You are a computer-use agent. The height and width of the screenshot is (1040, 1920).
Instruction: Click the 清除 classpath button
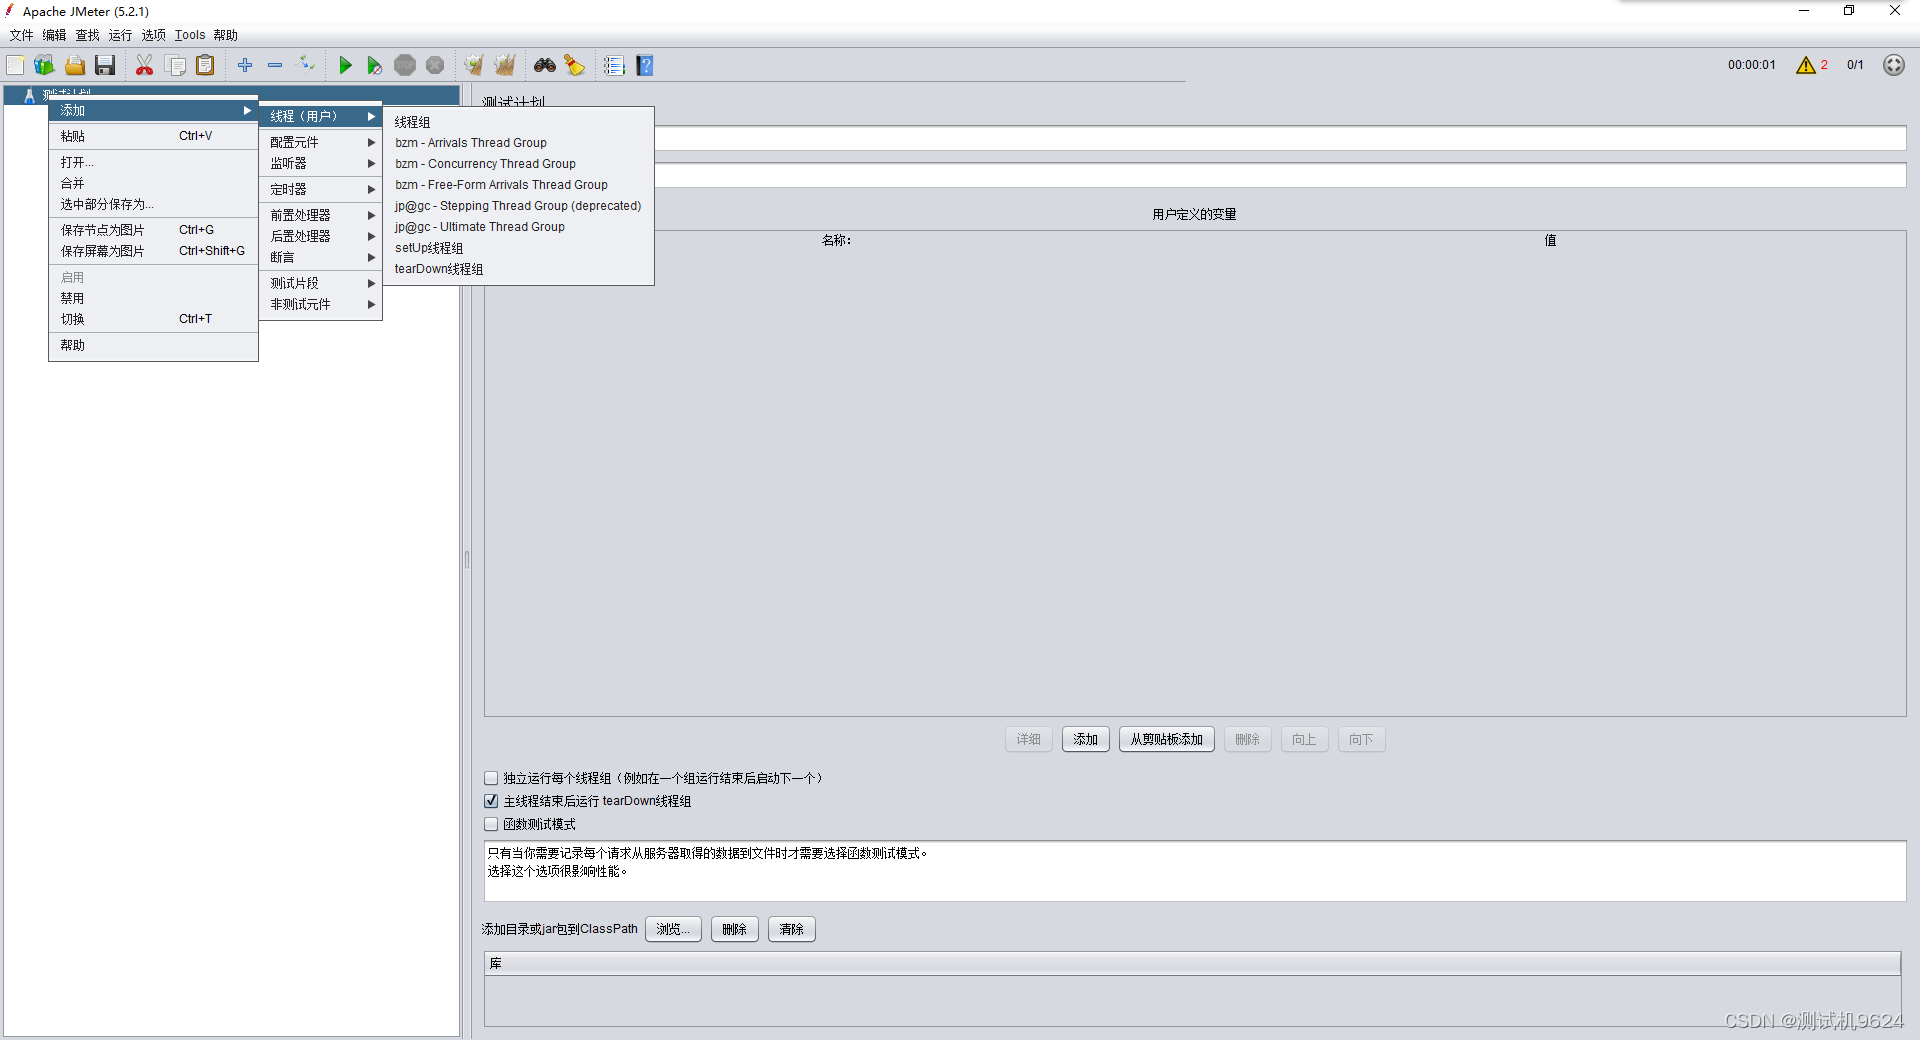[x=792, y=929]
